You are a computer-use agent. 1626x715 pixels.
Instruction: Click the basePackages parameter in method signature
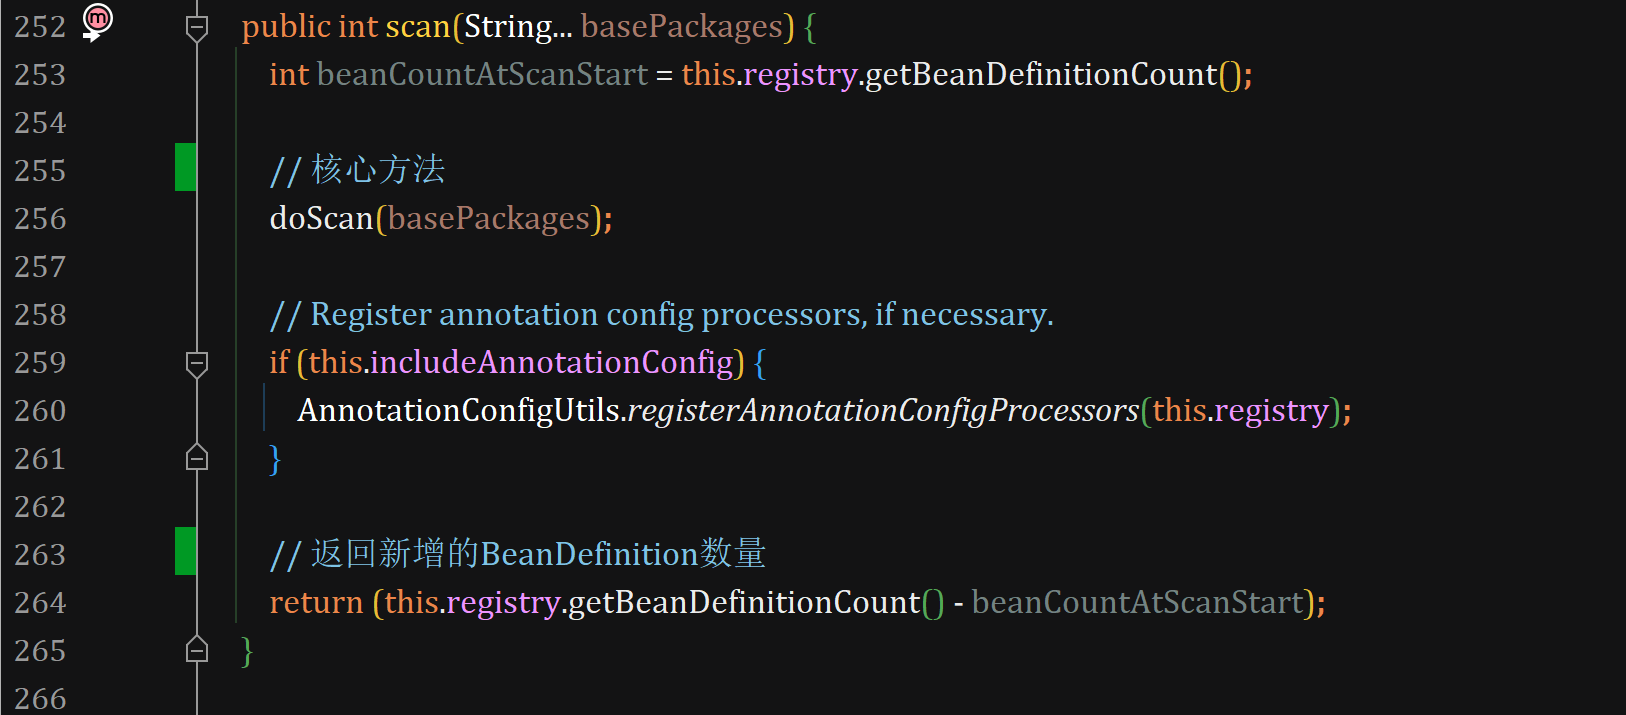[x=682, y=27]
